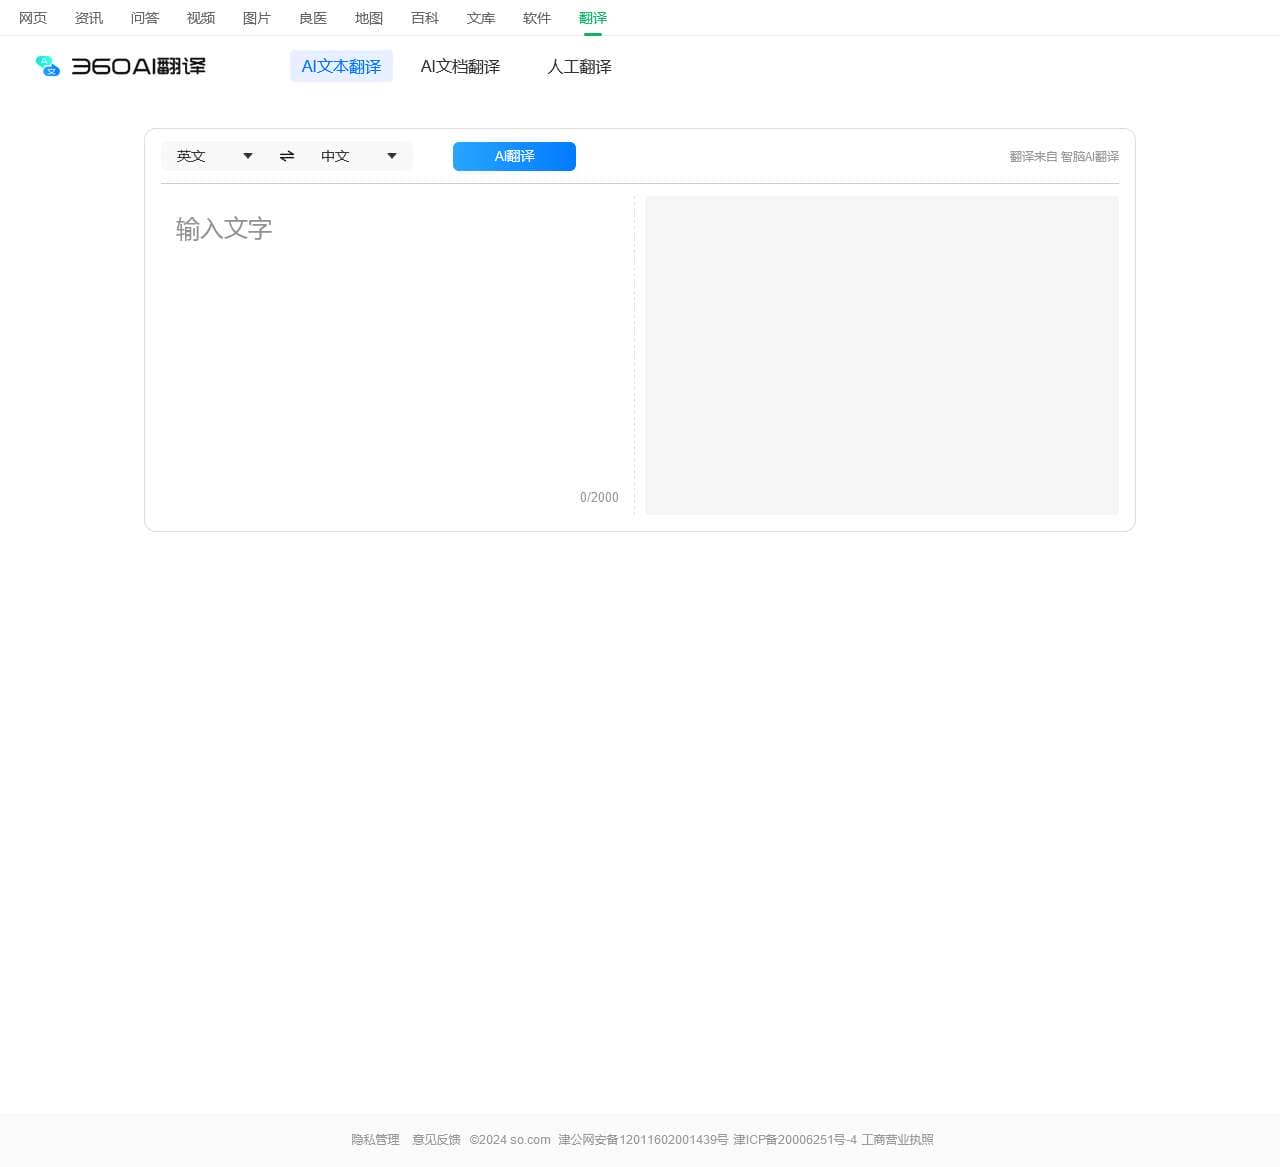Screen dimensions: 1280x1167
Task: Switch to AI文本翻译 tab
Action: click(341, 66)
